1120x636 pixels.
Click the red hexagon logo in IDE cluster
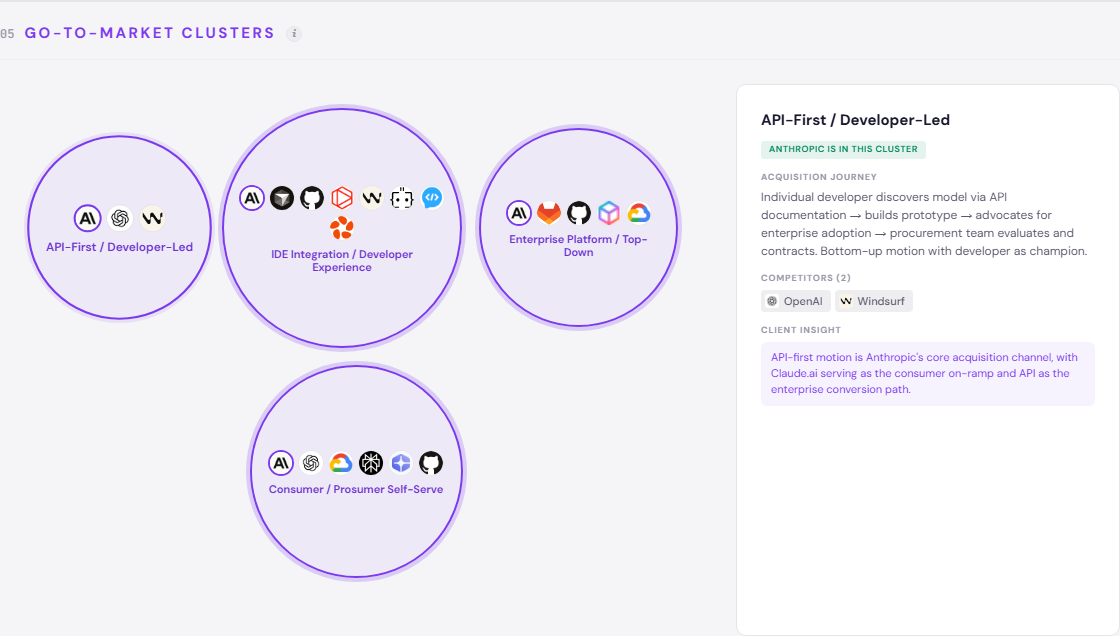pyautogui.click(x=342, y=198)
